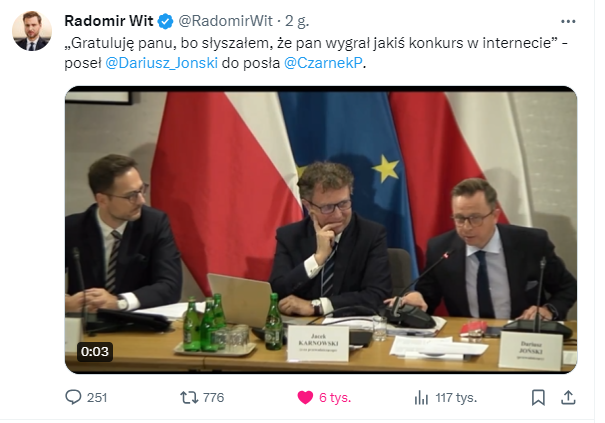
Task: Click the 6 tys. likes count
Action: (335, 398)
